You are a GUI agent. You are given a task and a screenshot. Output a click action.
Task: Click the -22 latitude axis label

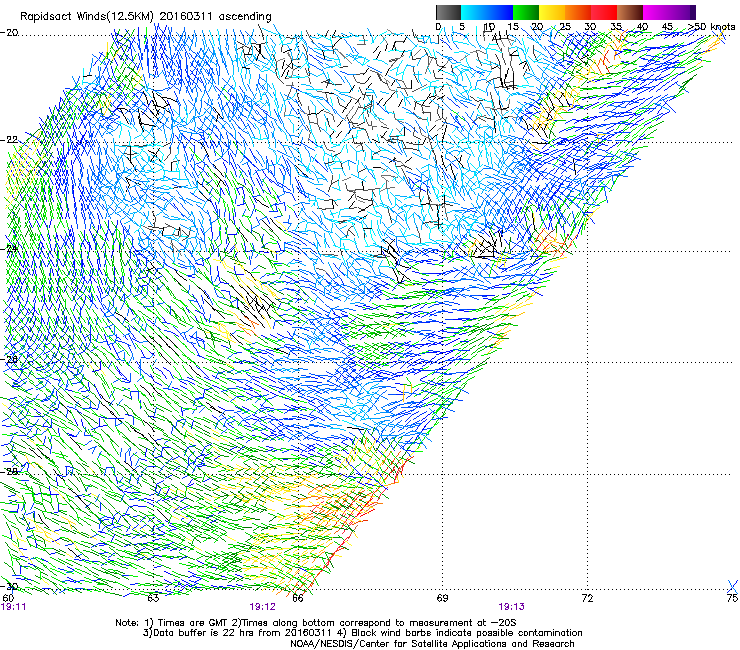pyautogui.click(x=9, y=140)
